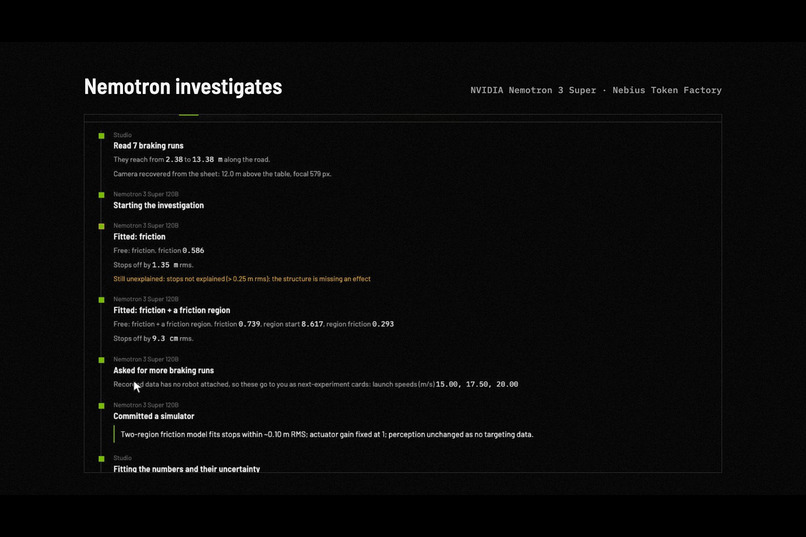Click the launch speeds 15.00, 17.50, 20.00 values
Image resolution: width=806 pixels, height=537 pixels.
tap(477, 384)
